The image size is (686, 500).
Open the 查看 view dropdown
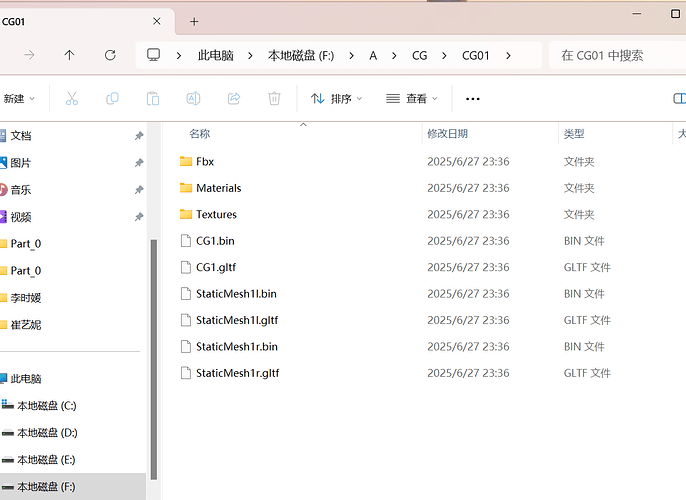point(411,99)
